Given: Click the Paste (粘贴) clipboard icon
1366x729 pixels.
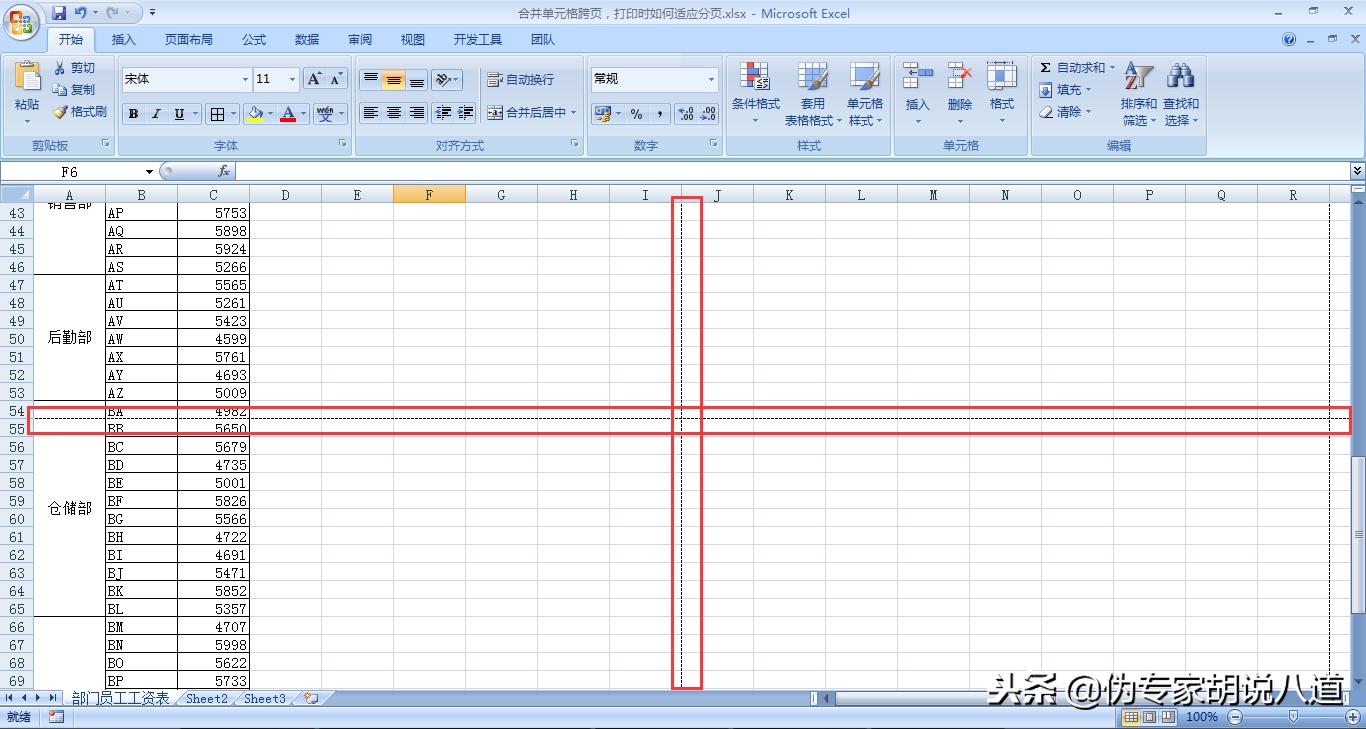Looking at the screenshot, I should (27, 77).
